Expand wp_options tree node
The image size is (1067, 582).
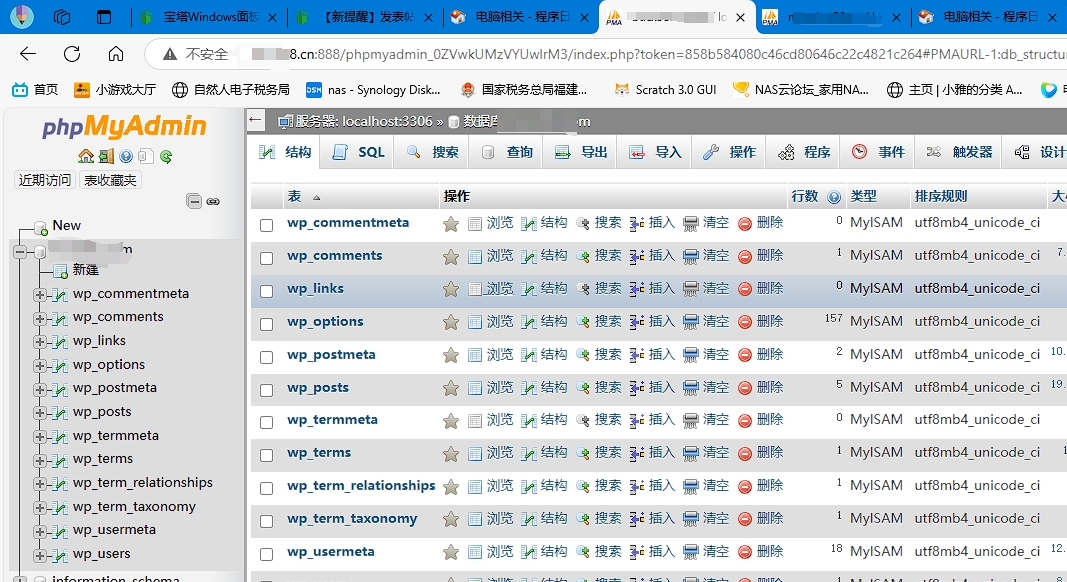39,366
